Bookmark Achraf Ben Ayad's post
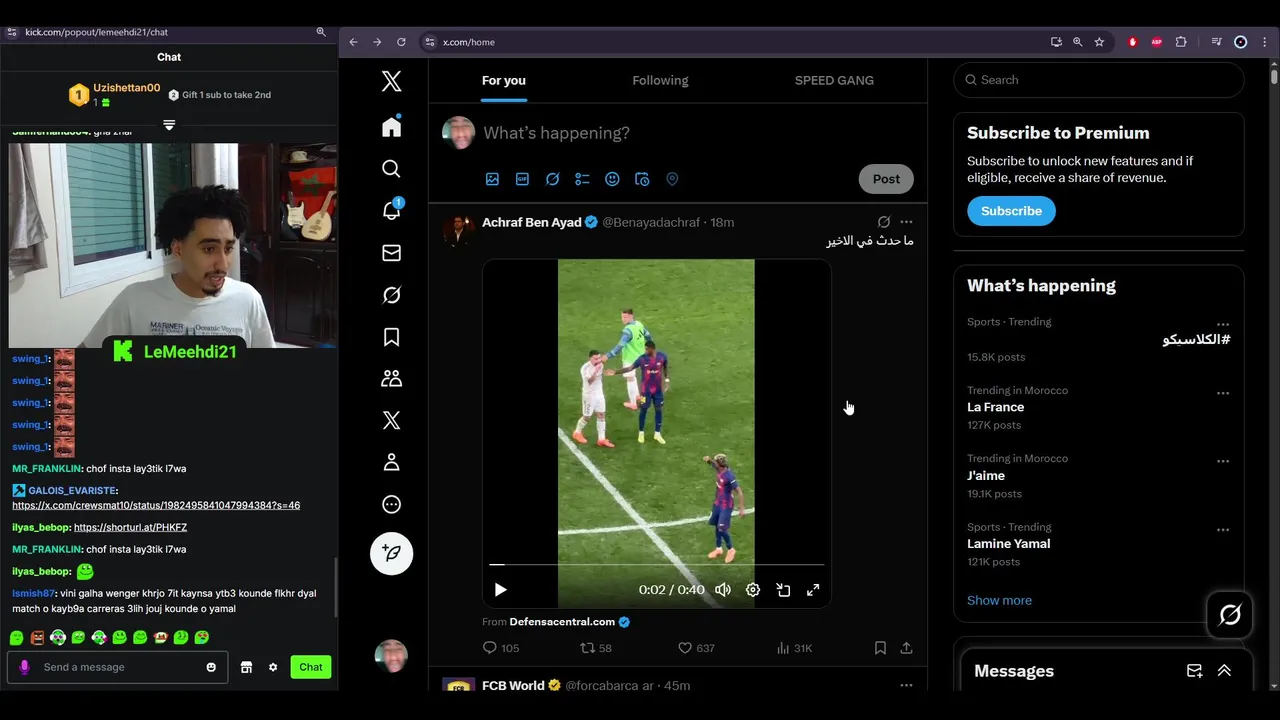The height and width of the screenshot is (720, 1280). coord(880,648)
